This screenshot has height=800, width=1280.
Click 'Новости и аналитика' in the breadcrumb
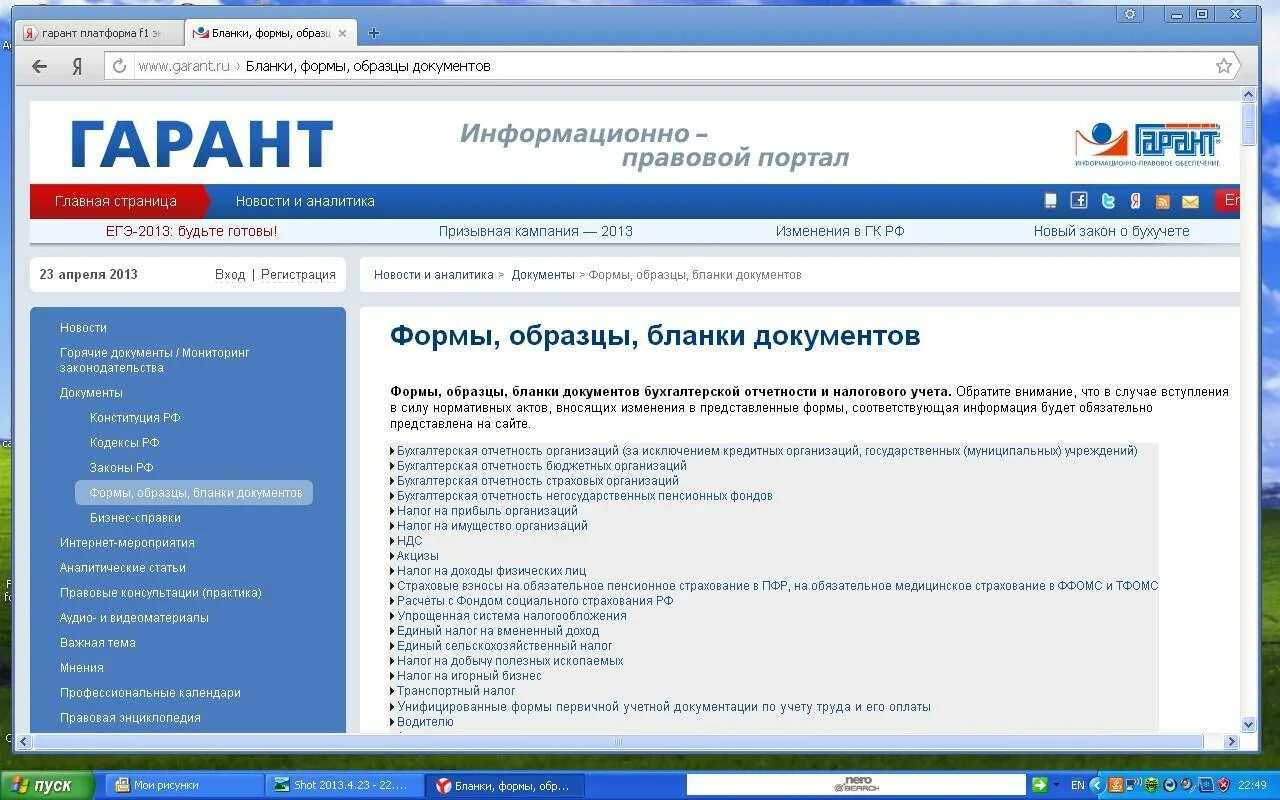tap(433, 274)
